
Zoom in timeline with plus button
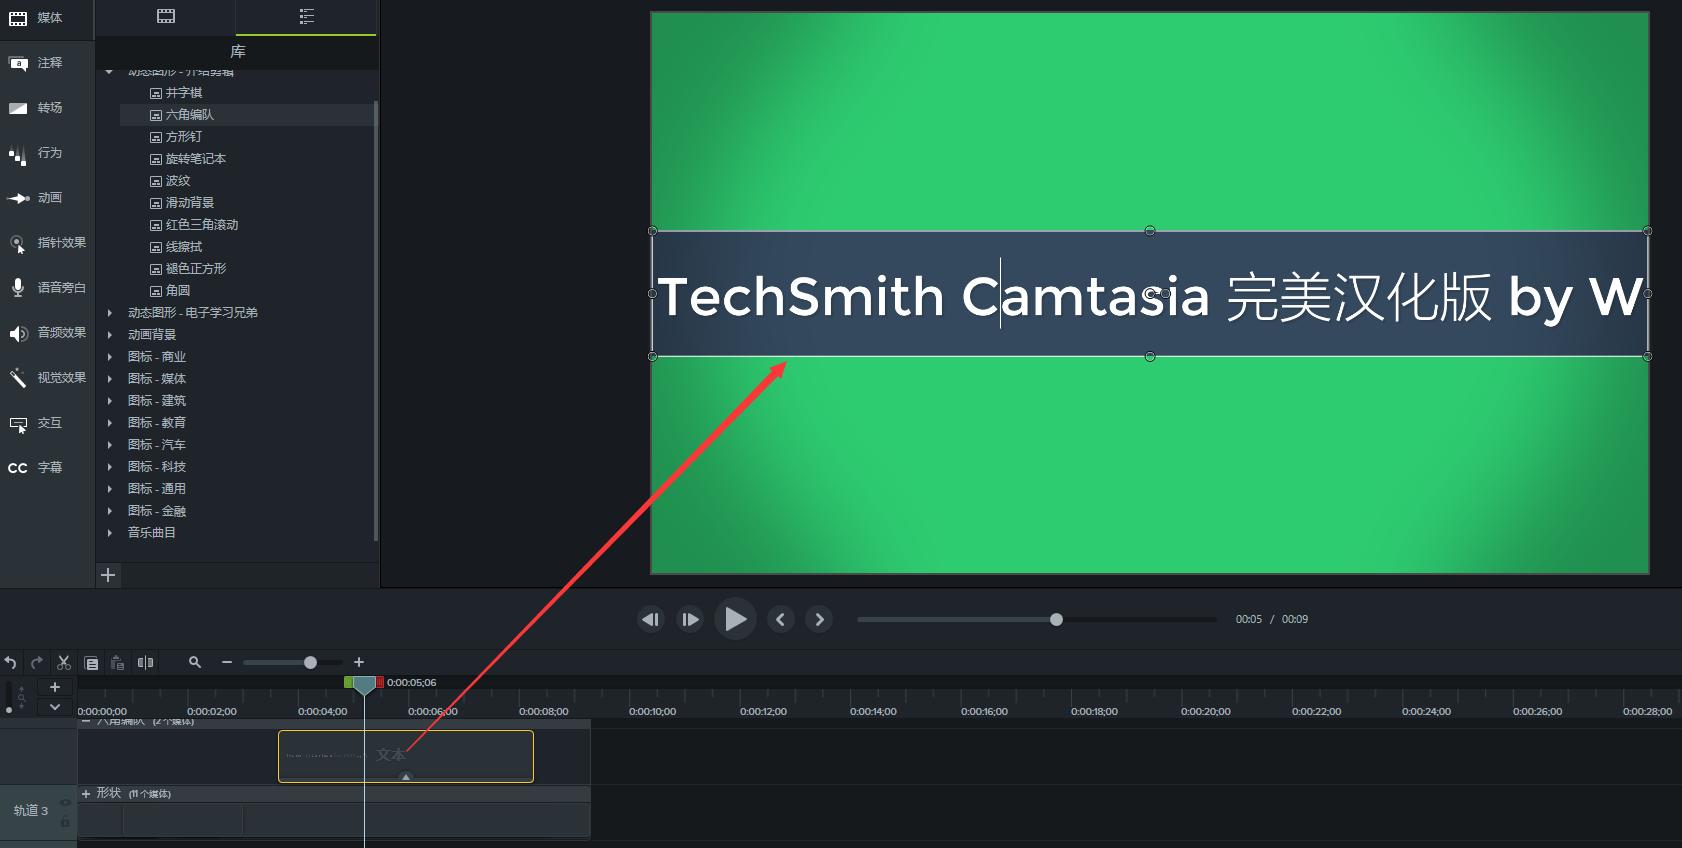click(359, 662)
